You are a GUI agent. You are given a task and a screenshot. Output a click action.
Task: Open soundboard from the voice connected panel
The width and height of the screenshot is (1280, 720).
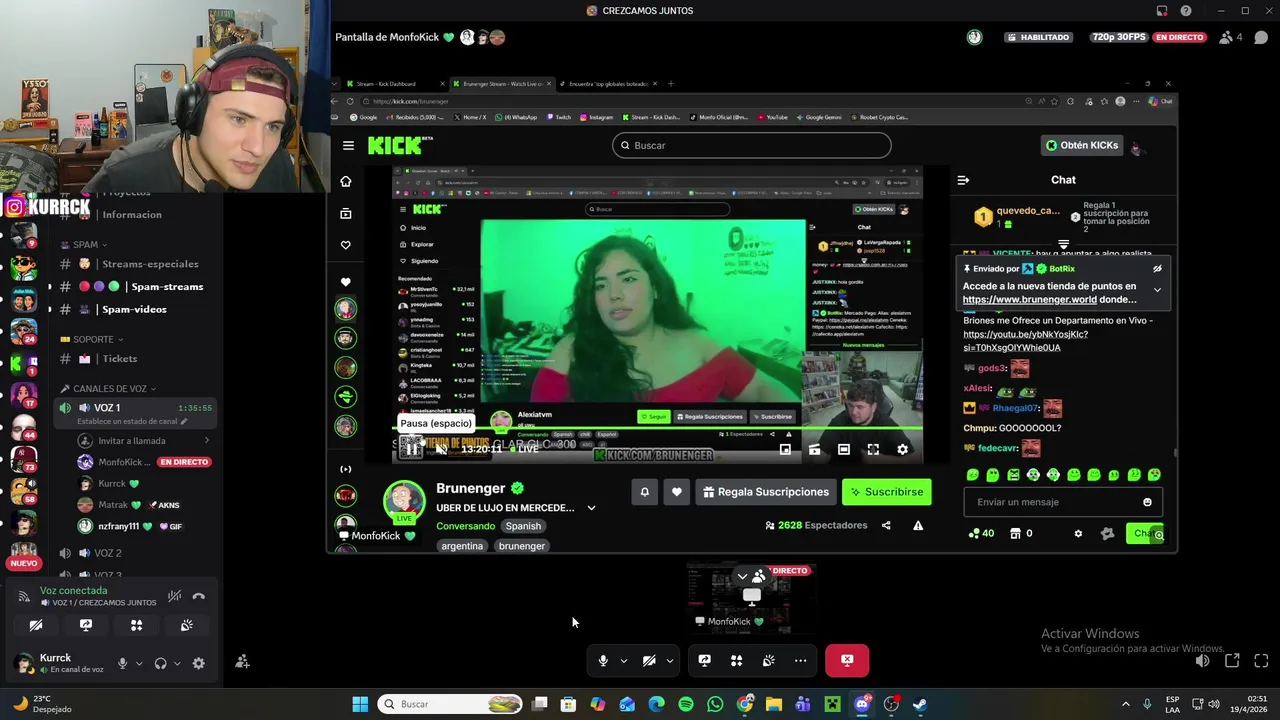[186, 625]
